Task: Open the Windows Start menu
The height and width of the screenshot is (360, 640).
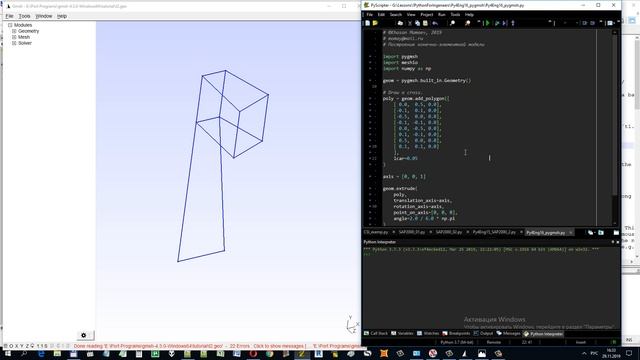Action: point(7,353)
